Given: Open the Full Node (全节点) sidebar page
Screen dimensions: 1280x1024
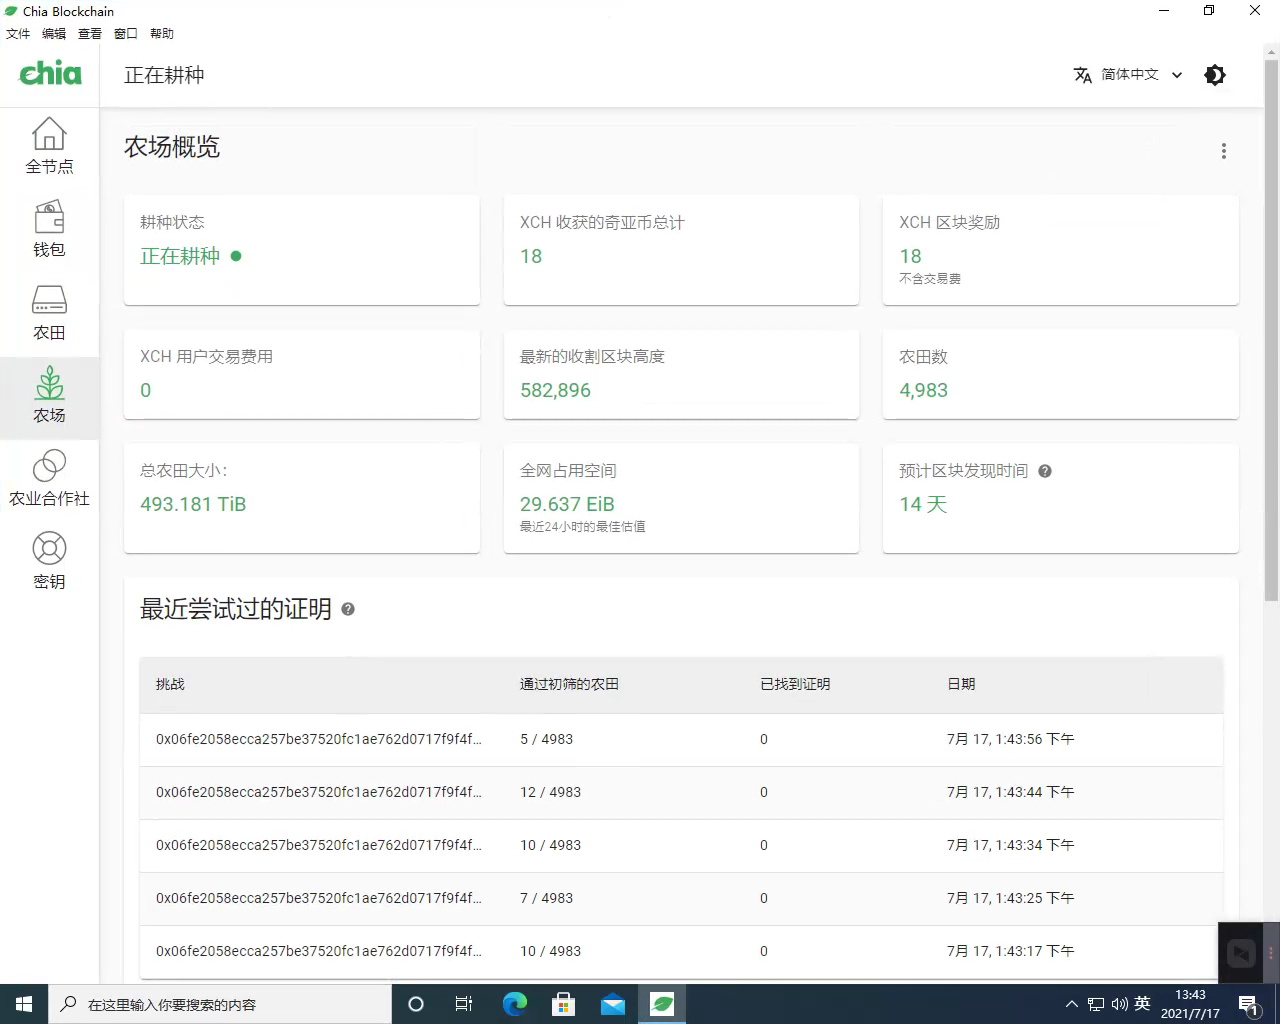Looking at the screenshot, I should click(x=49, y=146).
